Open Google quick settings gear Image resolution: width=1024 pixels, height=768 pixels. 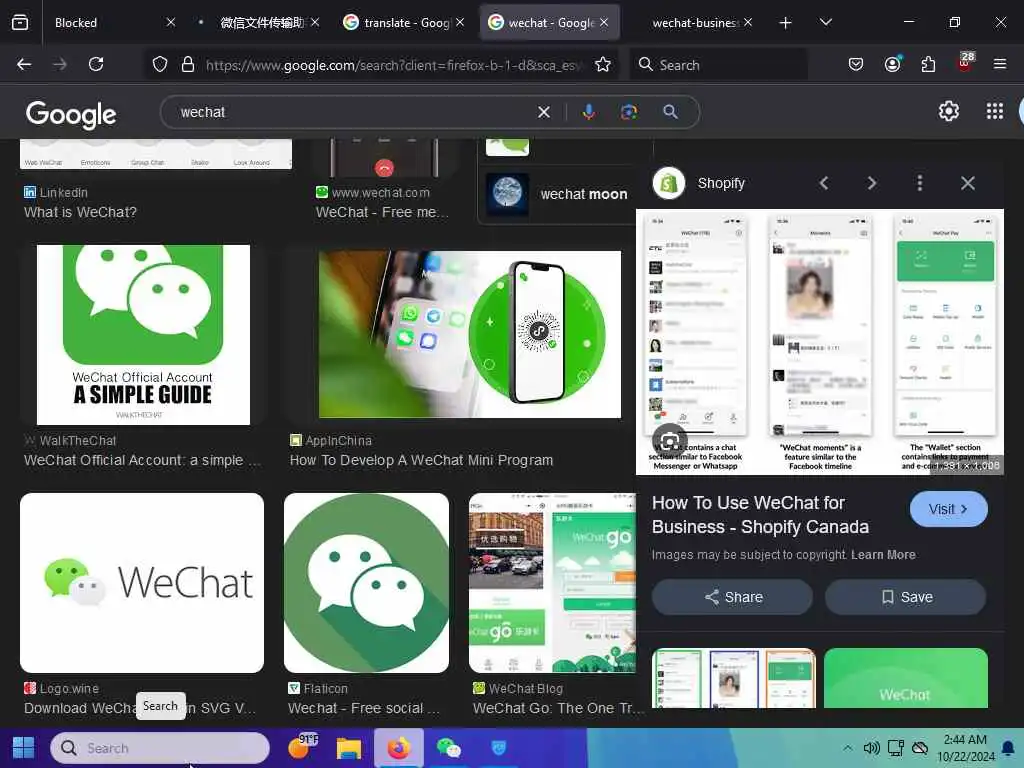pyautogui.click(x=948, y=111)
